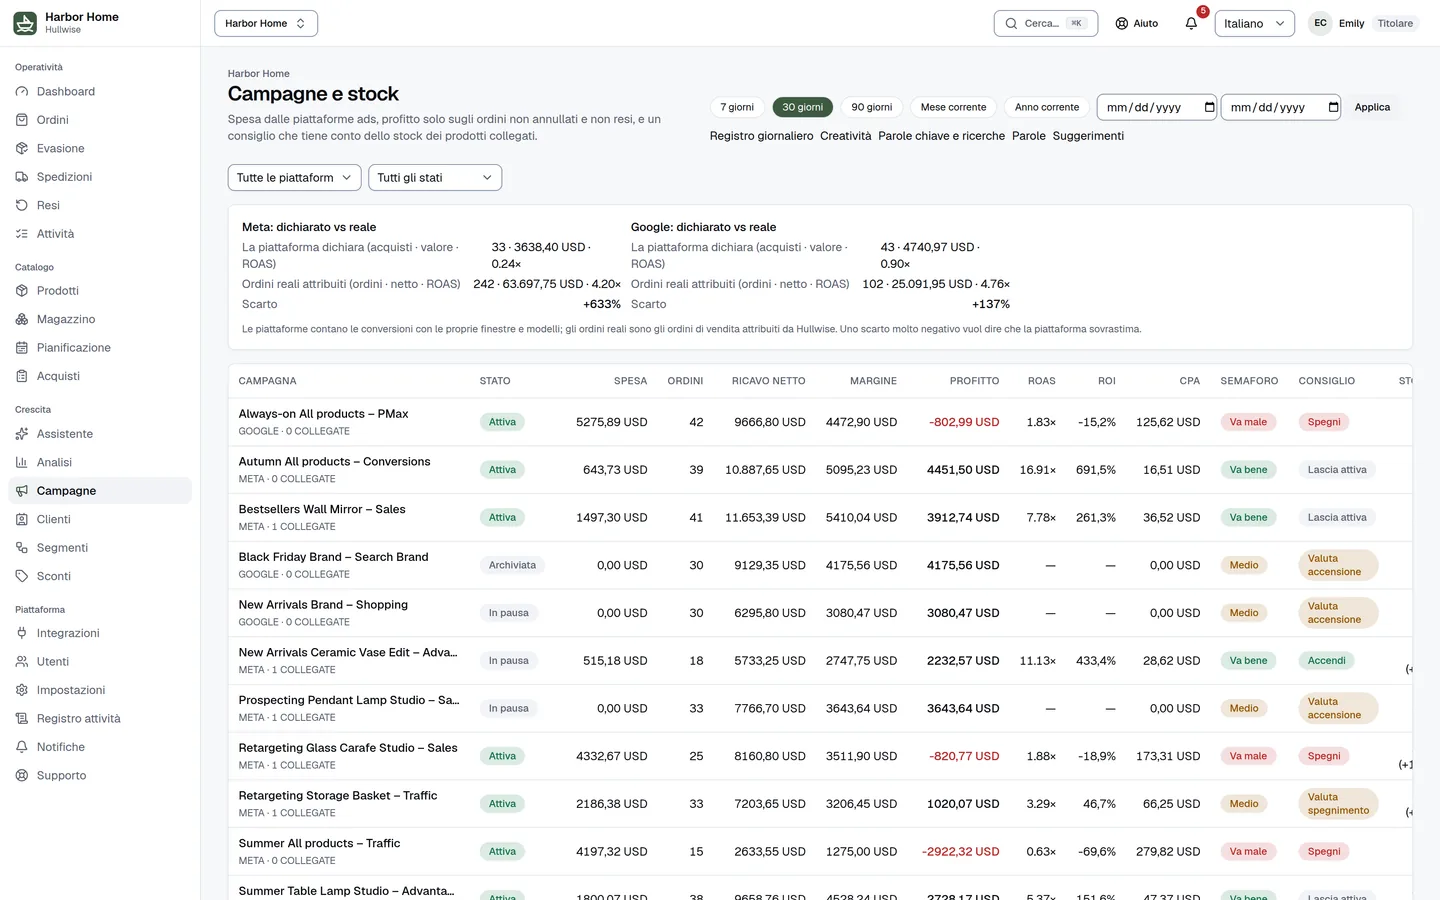The image size is (1440, 900).
Task: Click the Assistente sparkle icon
Action: coord(22,434)
